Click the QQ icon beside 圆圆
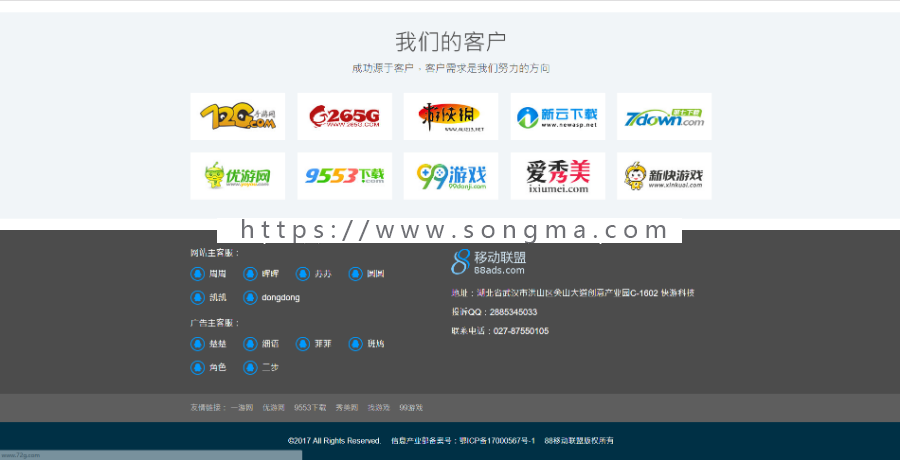Image resolution: width=900 pixels, height=460 pixels. tap(355, 274)
